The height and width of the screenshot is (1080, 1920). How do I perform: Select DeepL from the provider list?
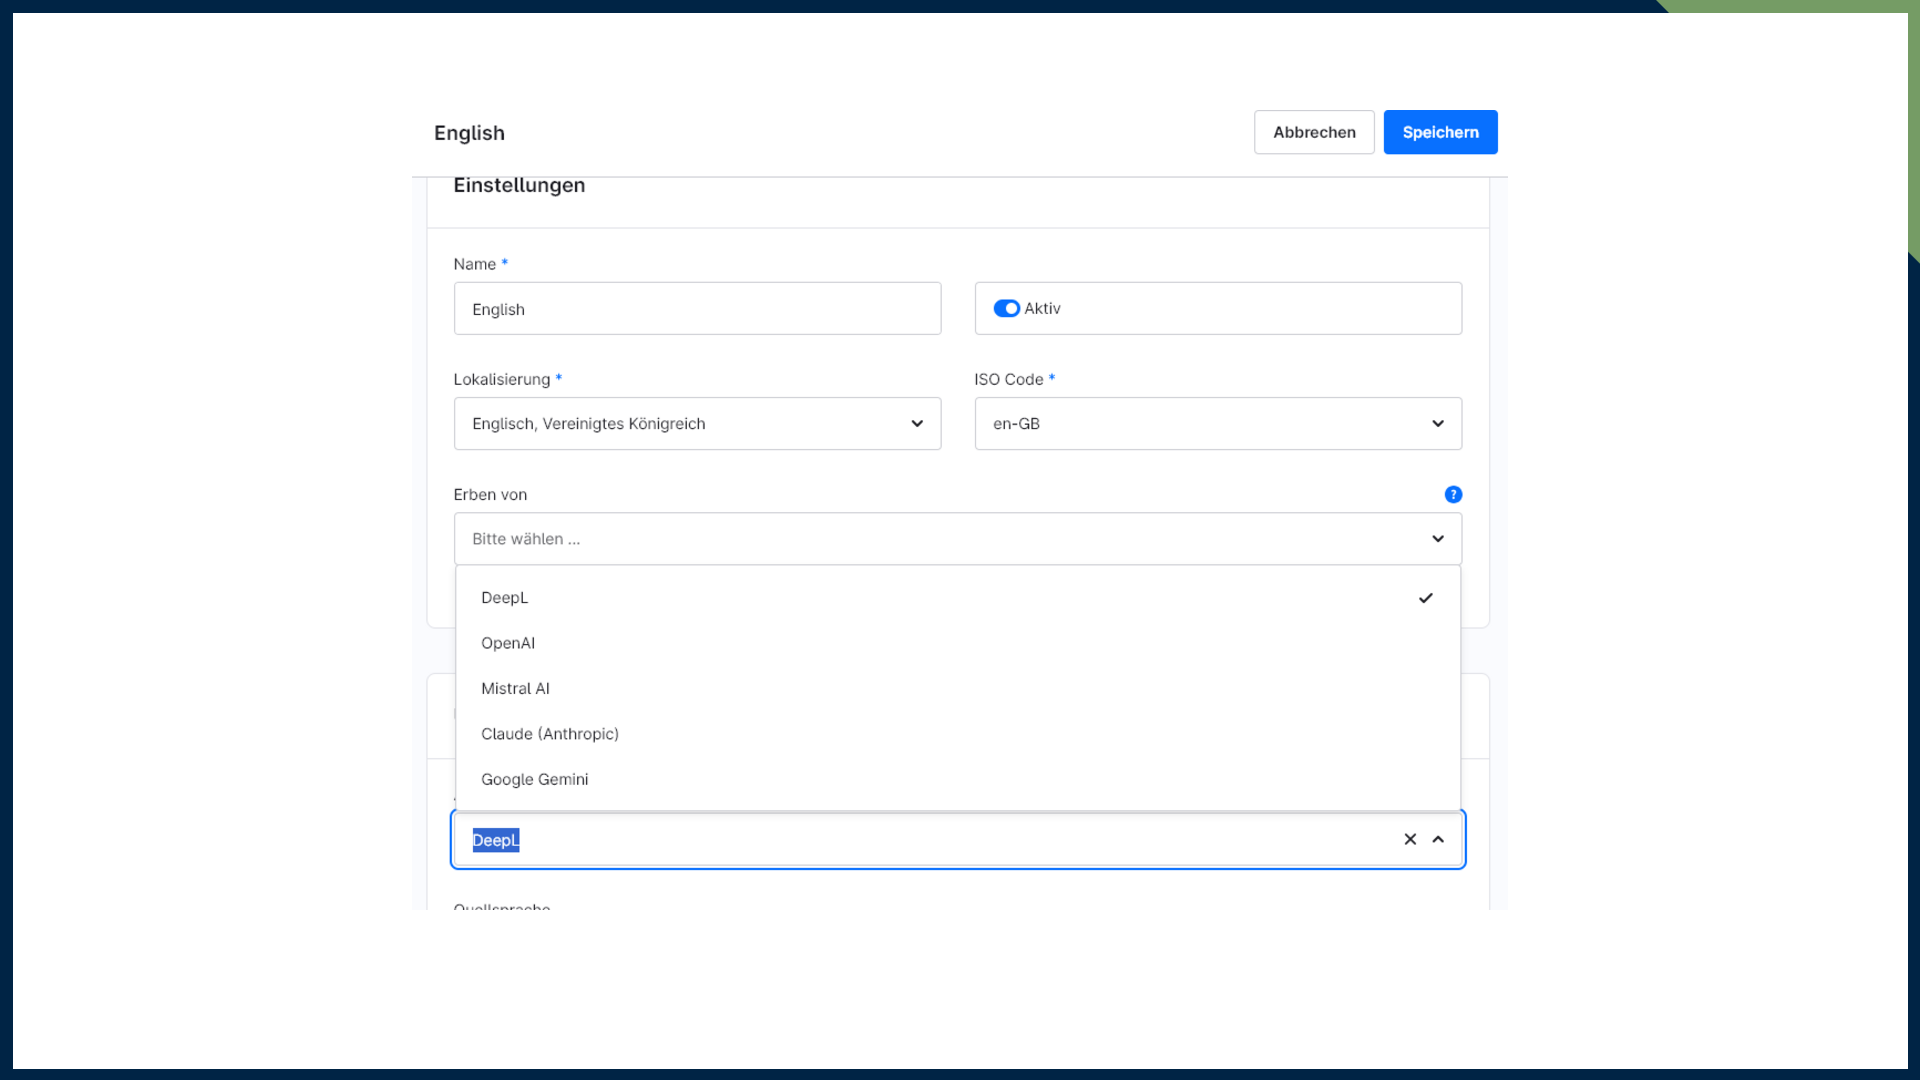coord(505,598)
